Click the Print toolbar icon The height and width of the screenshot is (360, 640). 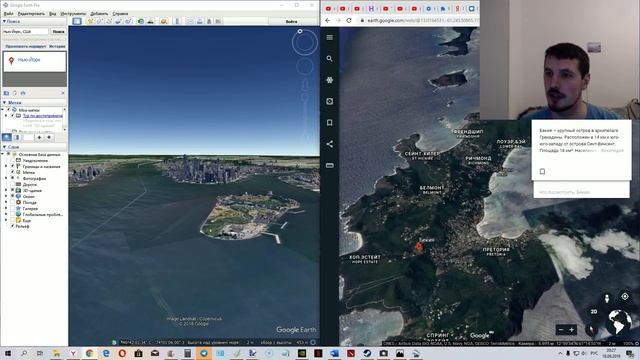click(200, 21)
